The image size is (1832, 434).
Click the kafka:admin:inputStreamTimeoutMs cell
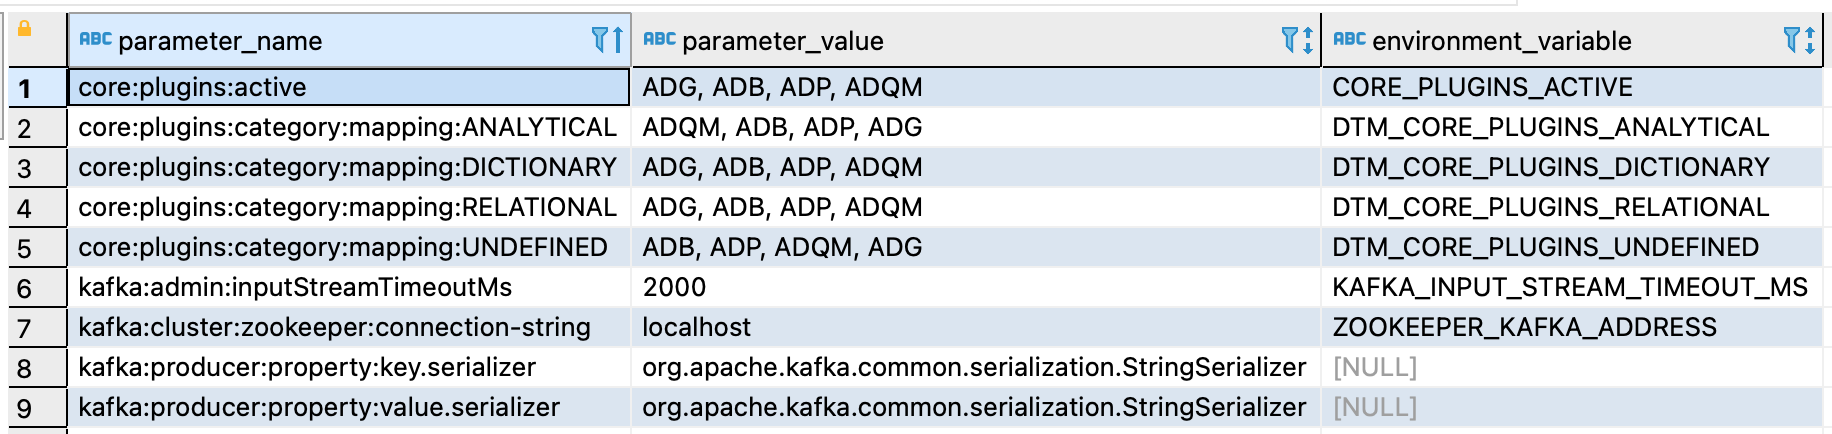[295, 287]
